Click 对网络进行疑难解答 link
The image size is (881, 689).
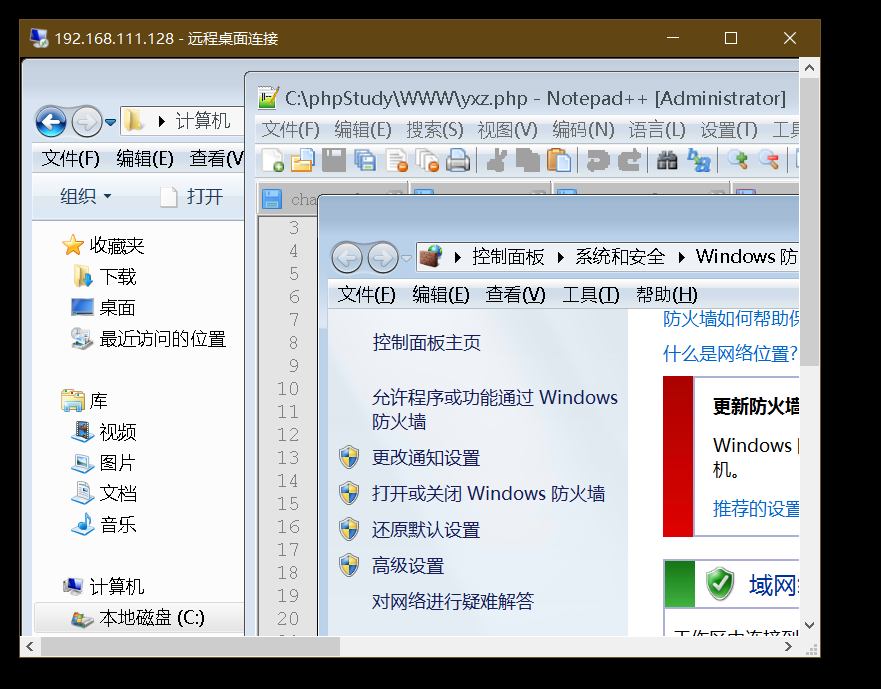coord(453,602)
